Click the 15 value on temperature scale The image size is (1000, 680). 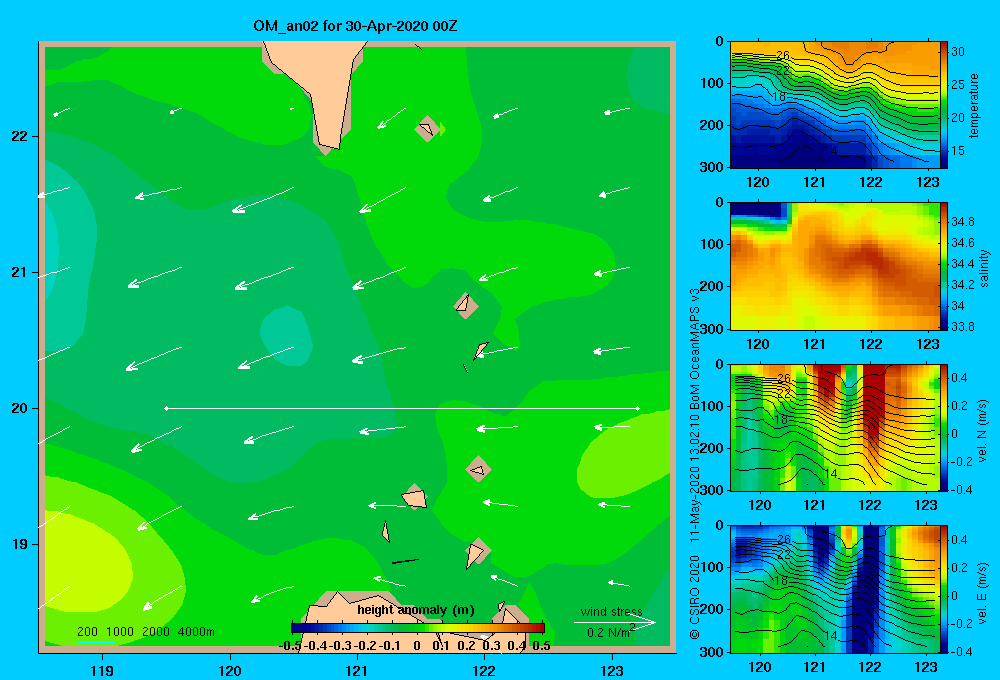pyautogui.click(x=958, y=151)
